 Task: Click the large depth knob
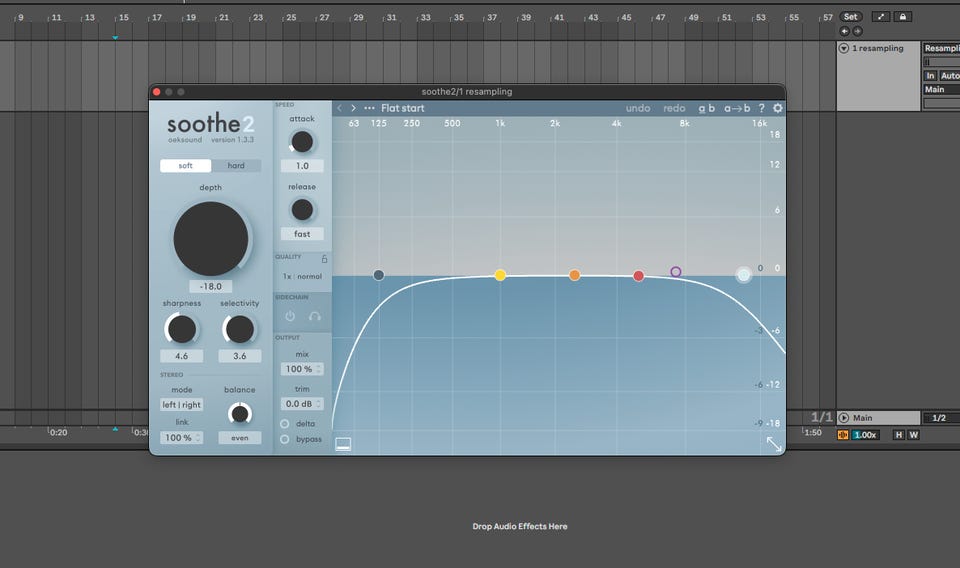pyautogui.click(x=211, y=239)
